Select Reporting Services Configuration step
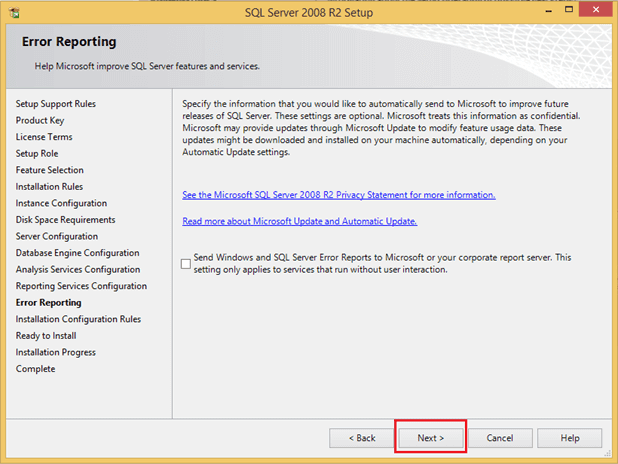 [81, 286]
